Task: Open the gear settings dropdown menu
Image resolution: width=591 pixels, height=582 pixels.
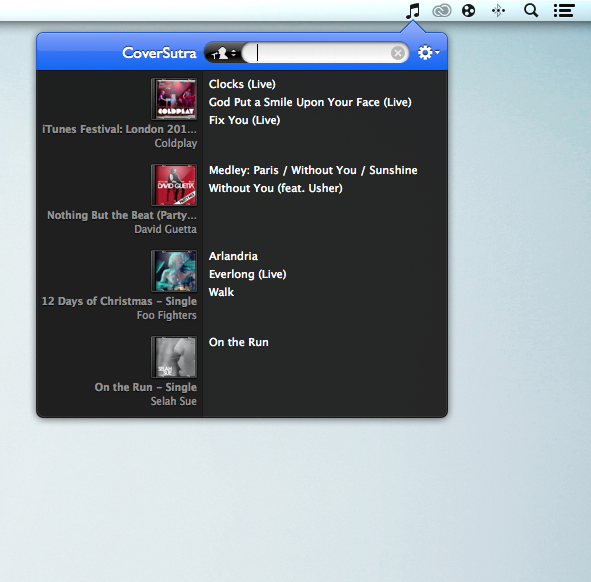Action: pyautogui.click(x=429, y=53)
